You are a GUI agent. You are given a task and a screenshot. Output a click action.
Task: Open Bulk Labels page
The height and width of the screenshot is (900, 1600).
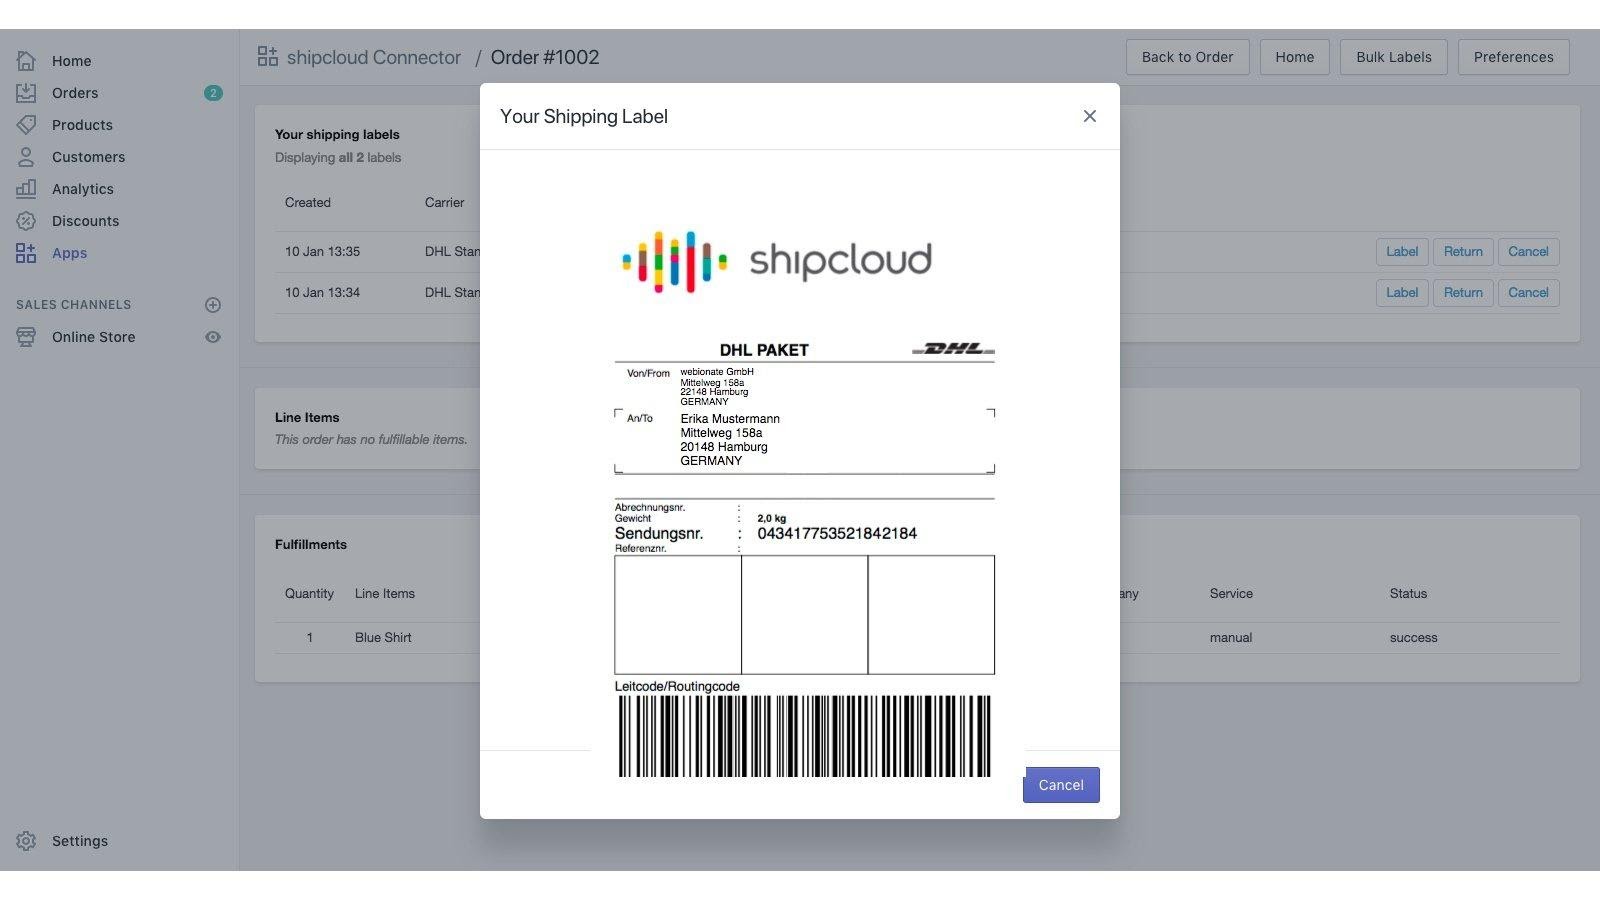click(1393, 57)
